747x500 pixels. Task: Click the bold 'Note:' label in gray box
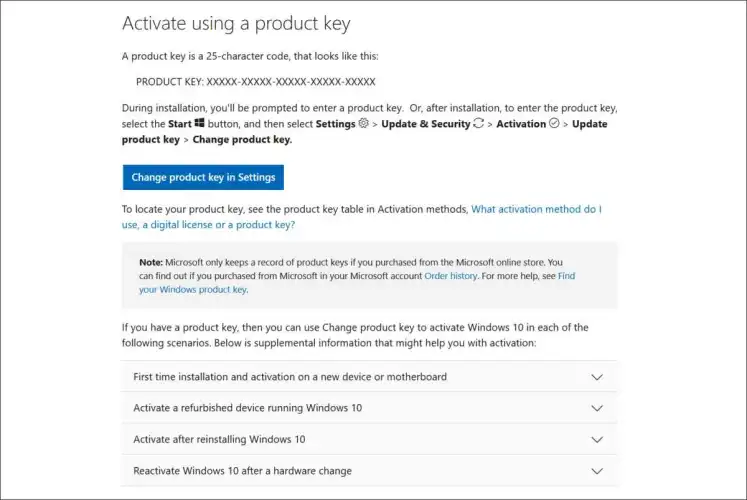point(151,262)
